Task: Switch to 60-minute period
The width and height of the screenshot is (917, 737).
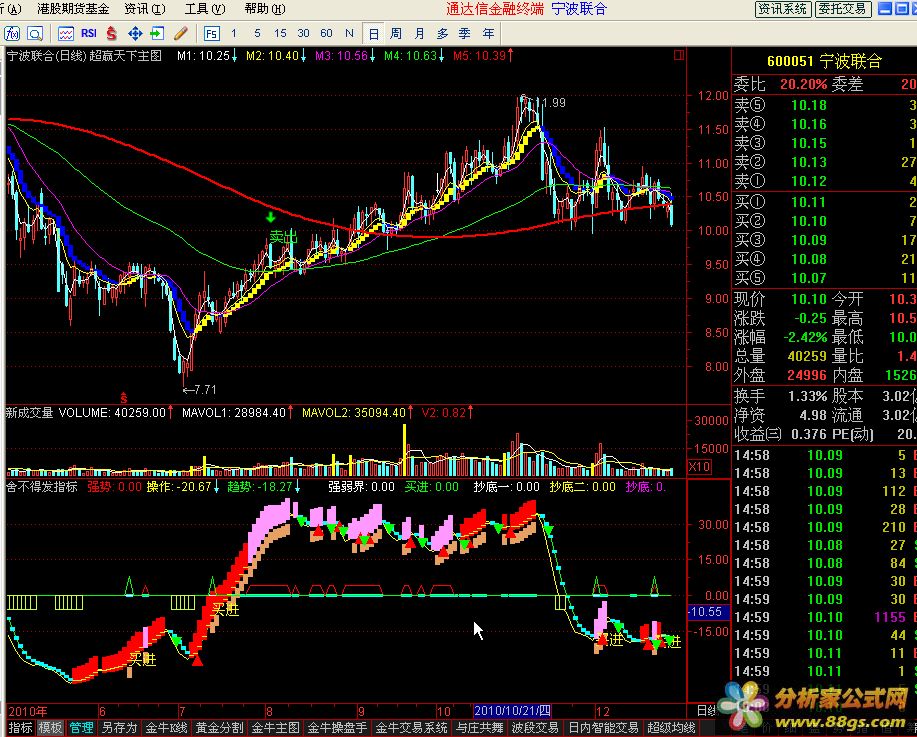Action: click(326, 33)
